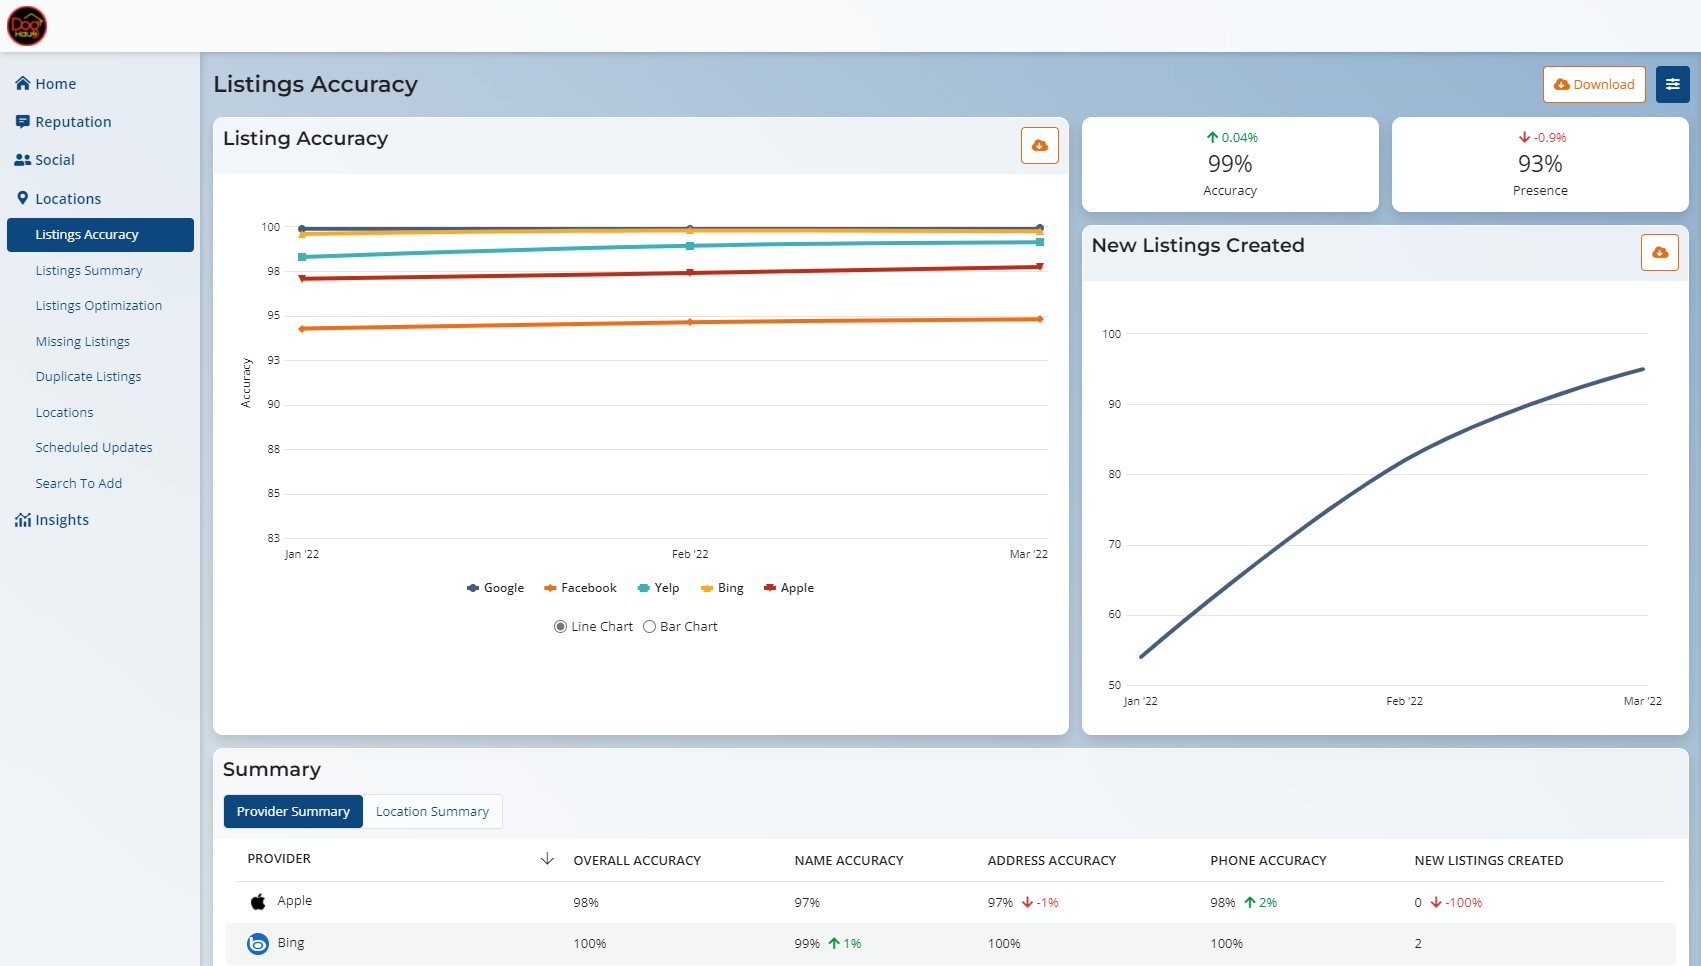Collapse the Locations sidebar section
This screenshot has width=1701, height=966.
tap(68, 199)
